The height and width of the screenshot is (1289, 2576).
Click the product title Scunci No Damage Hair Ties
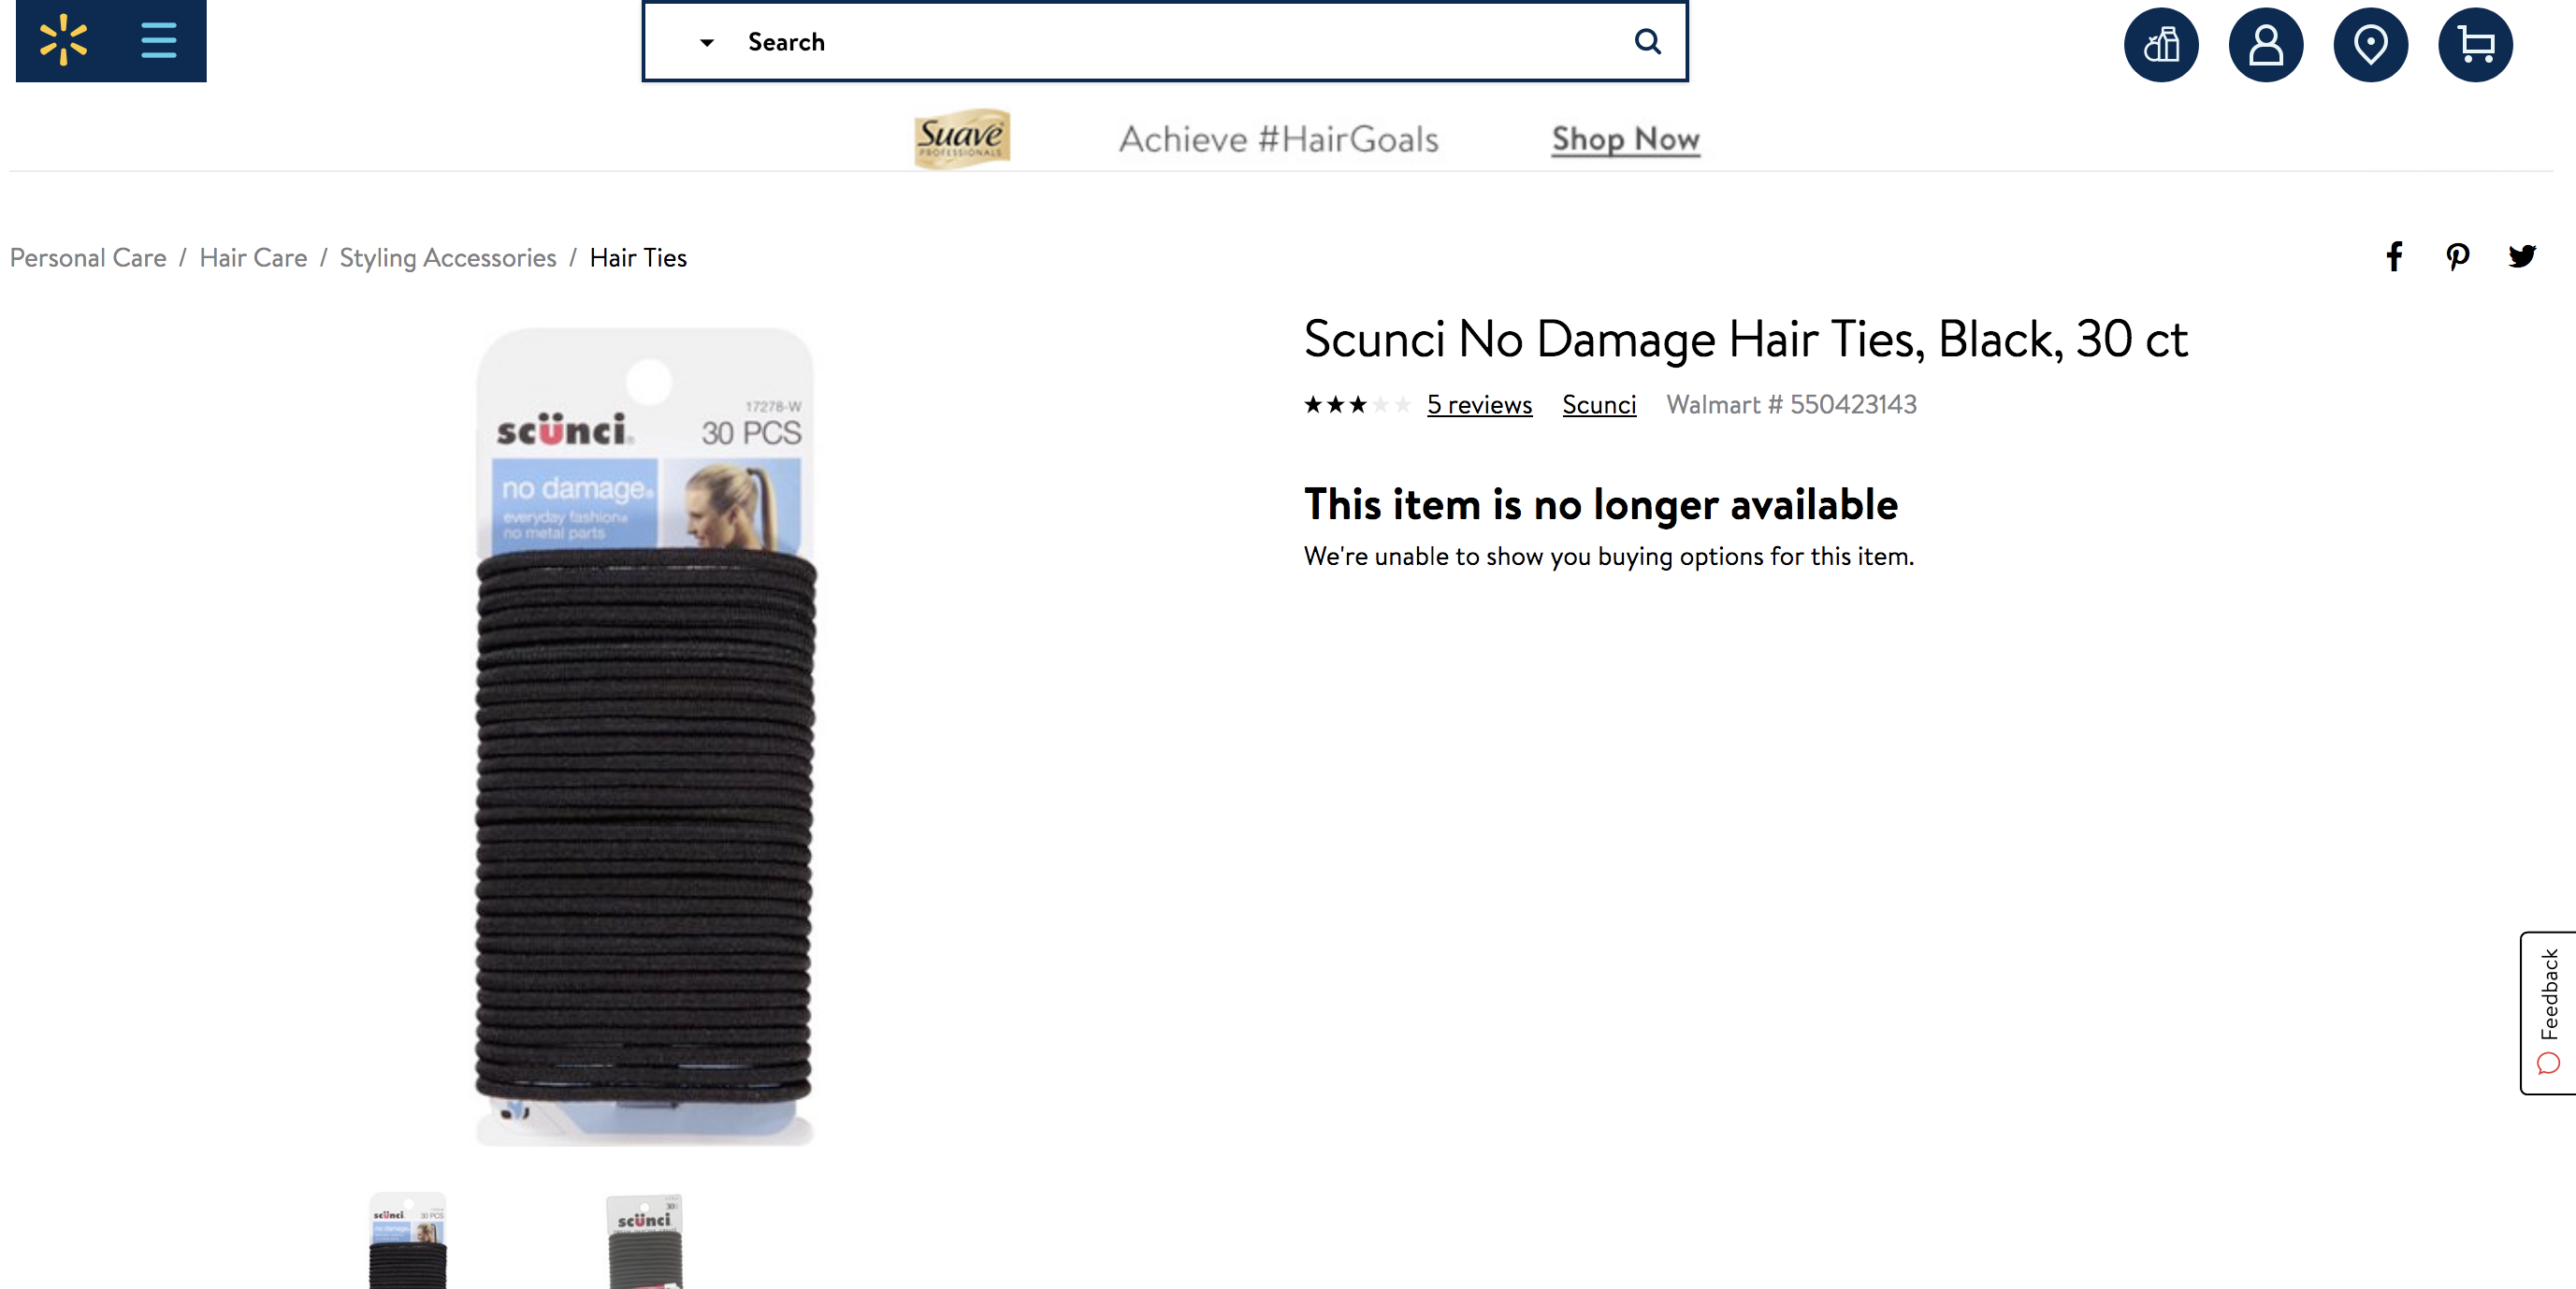[1745, 339]
